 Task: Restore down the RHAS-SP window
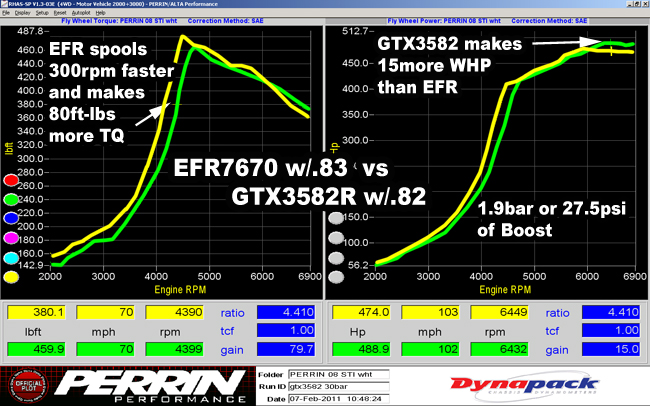(x=638, y=4)
